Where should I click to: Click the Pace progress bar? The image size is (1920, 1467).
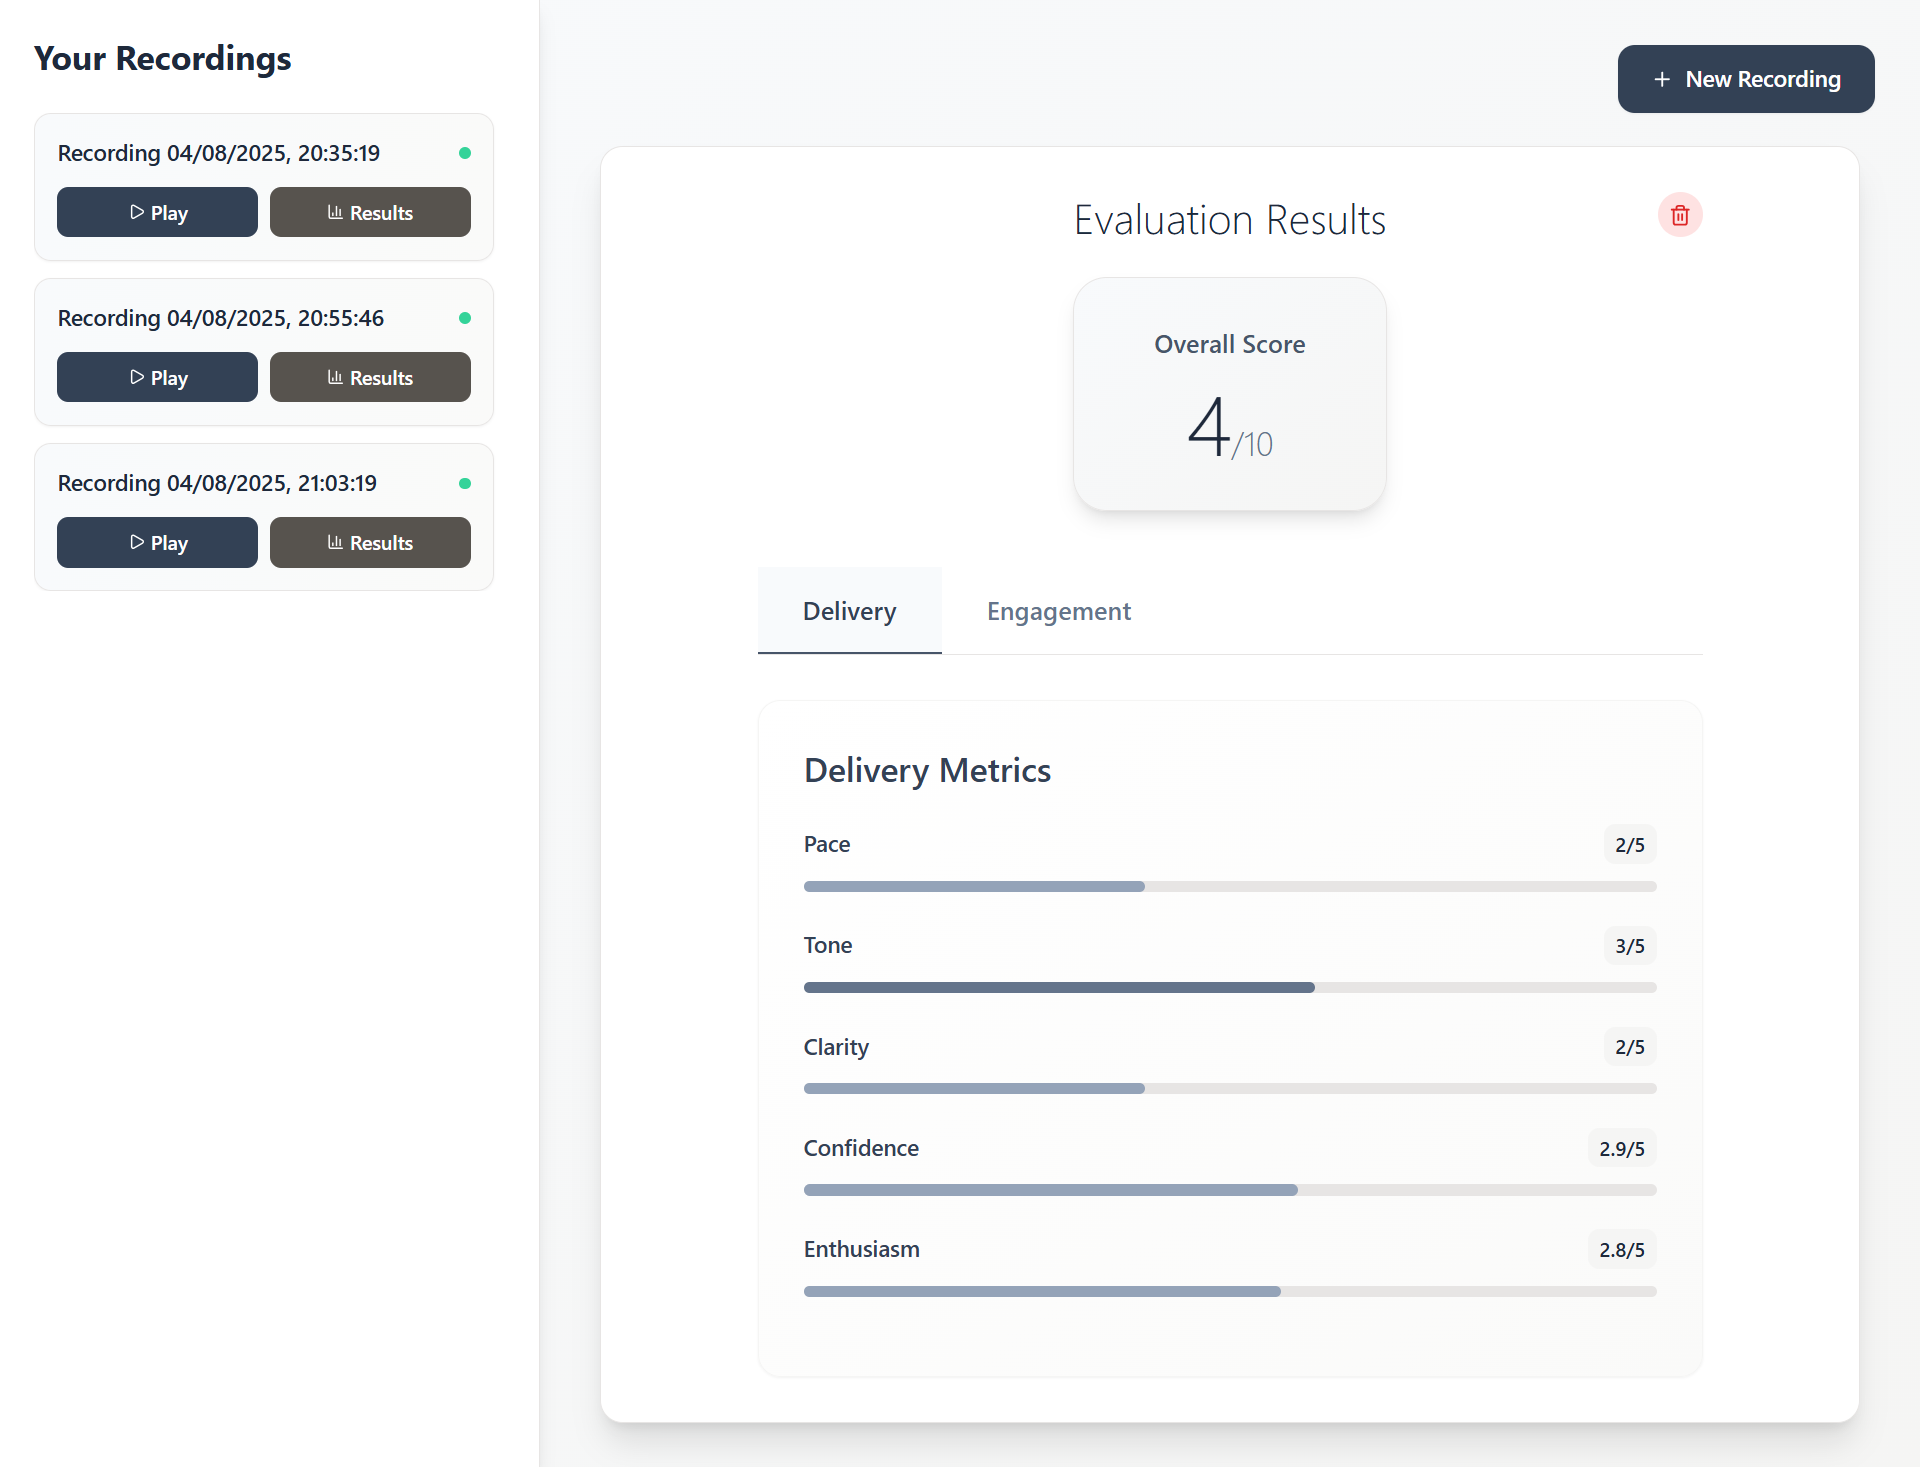coord(1229,886)
